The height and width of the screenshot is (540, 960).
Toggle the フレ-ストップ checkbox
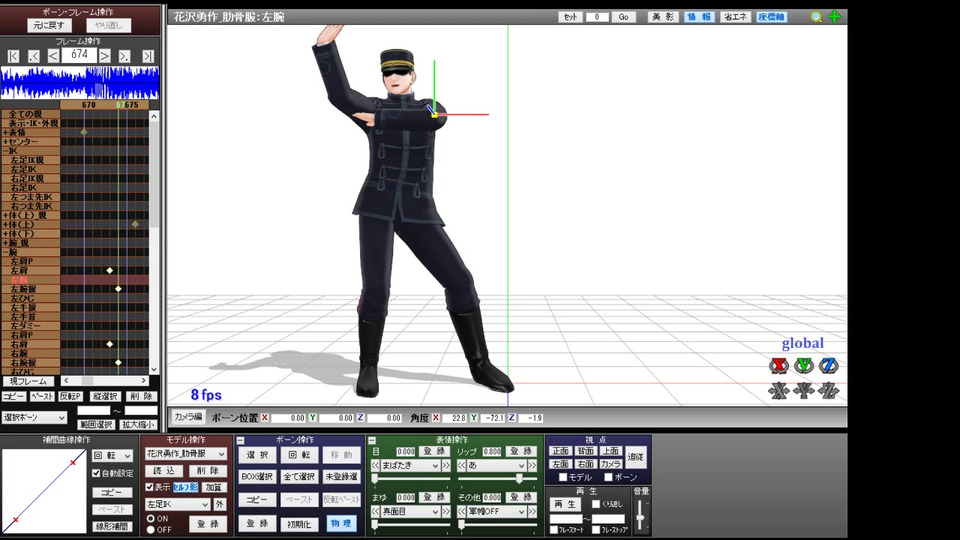595,530
